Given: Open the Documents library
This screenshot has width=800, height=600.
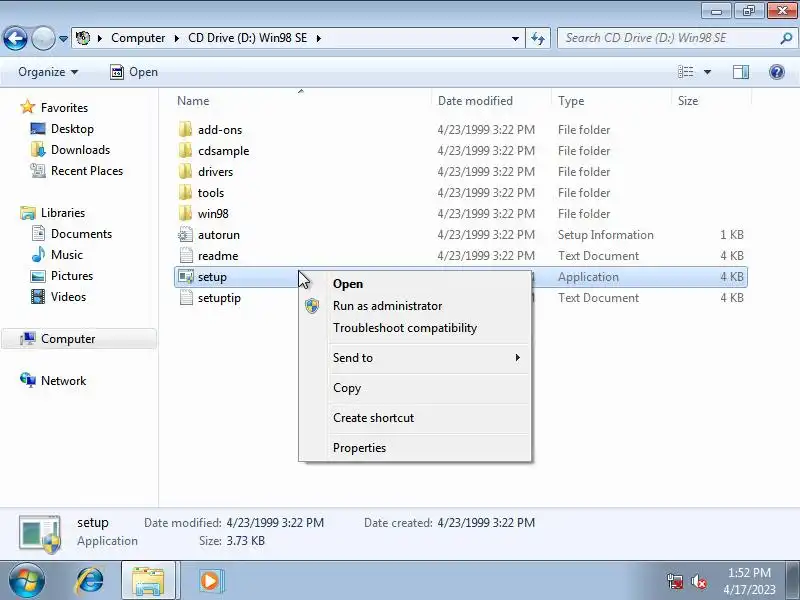Looking at the screenshot, I should 81,234.
